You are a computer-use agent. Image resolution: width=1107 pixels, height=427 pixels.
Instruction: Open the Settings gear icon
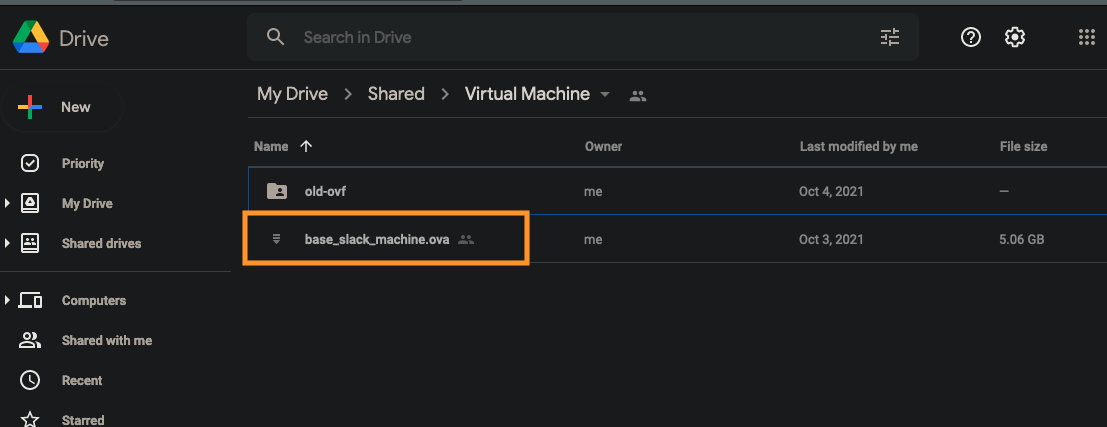click(1015, 37)
